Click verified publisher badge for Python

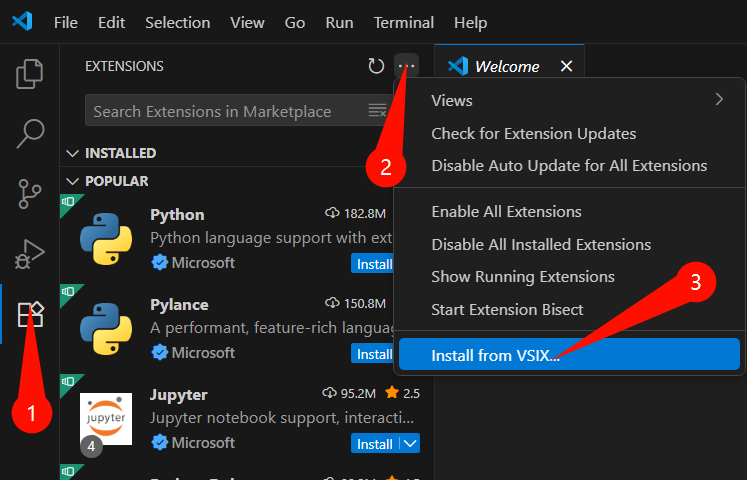pos(159,262)
